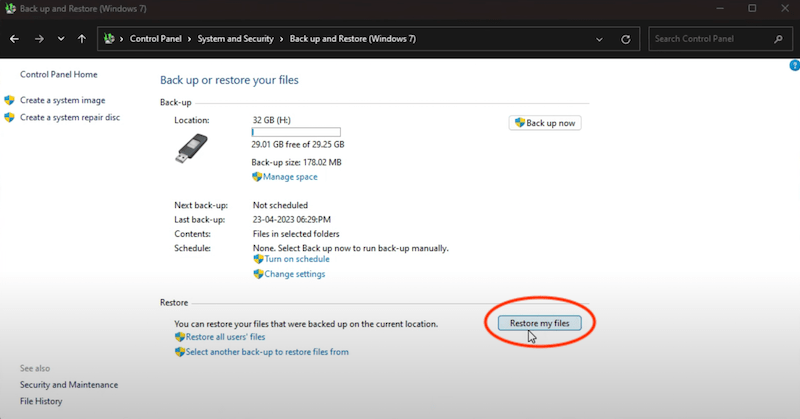800x419 pixels.
Task: Open Manage space link
Action: (290, 177)
